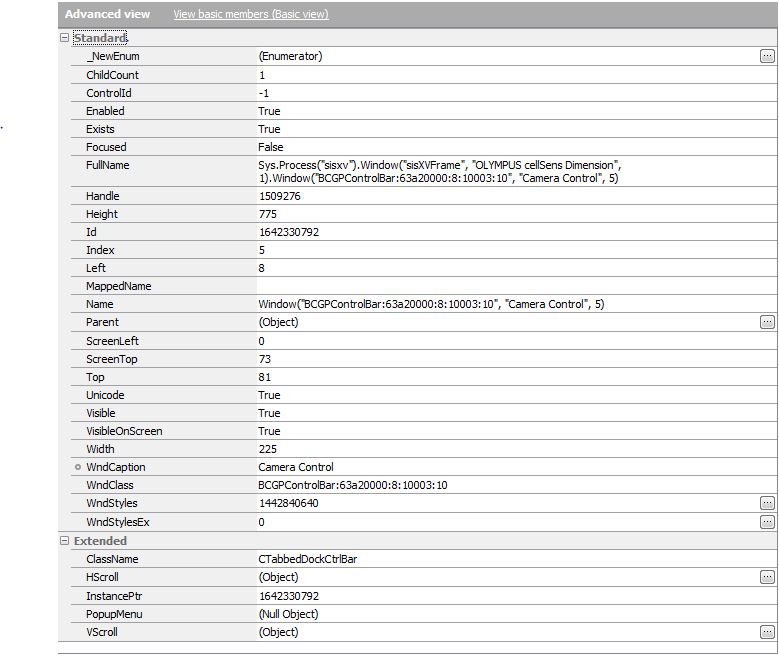779x656 pixels.
Task: Select the InstancePtr property row
Action: coord(114,596)
